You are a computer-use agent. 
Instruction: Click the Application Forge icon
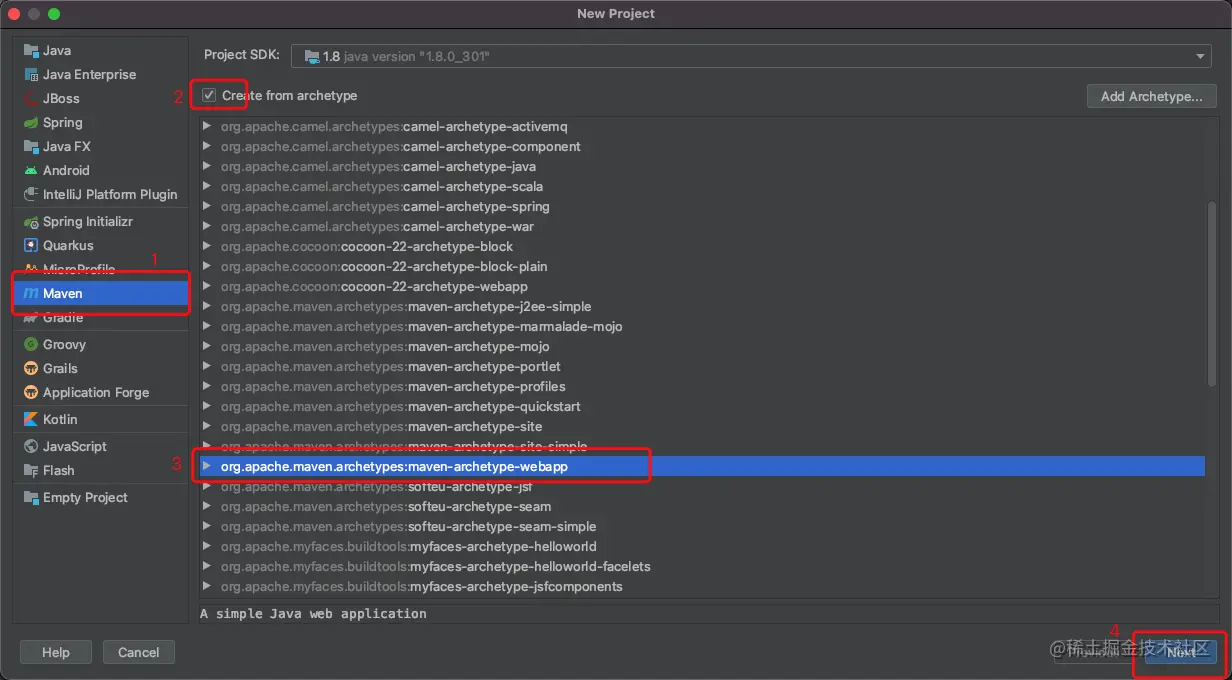pos(31,392)
